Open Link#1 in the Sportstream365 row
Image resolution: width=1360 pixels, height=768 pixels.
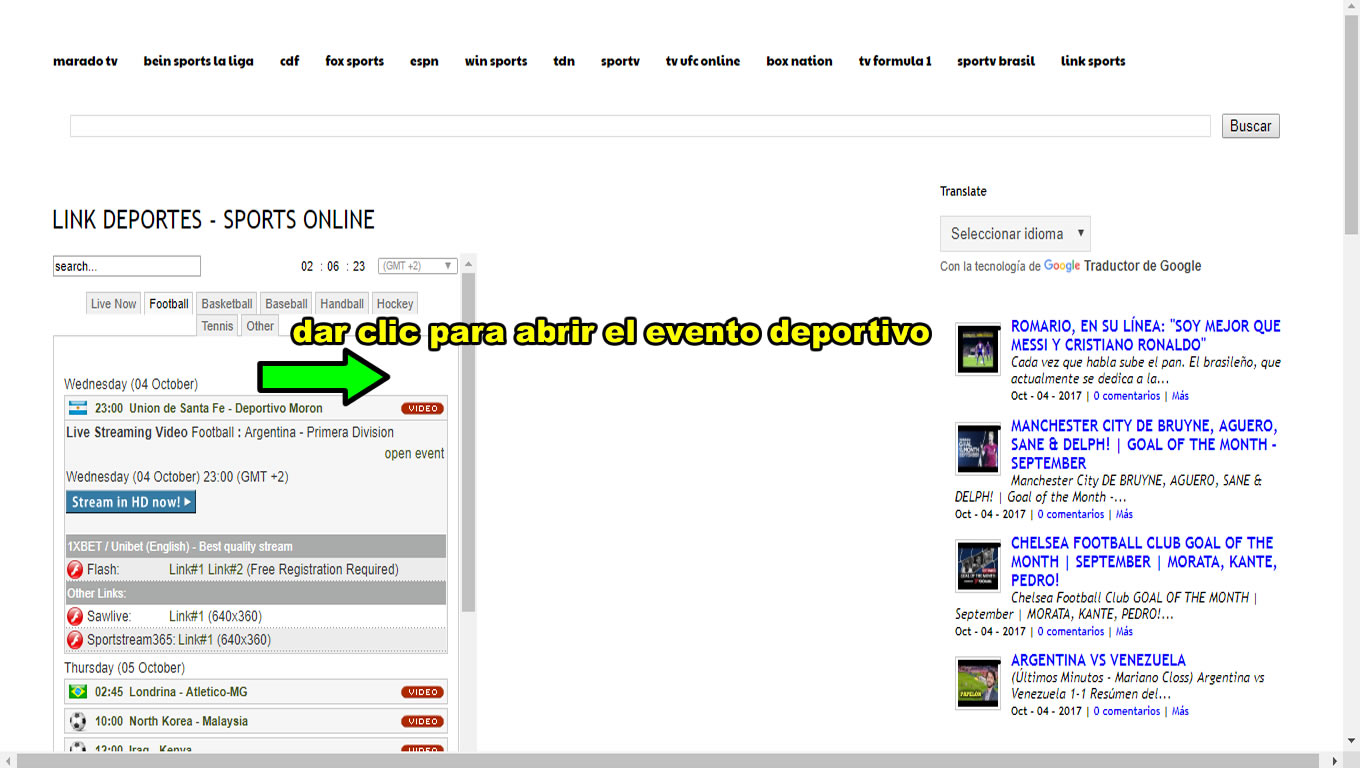click(x=195, y=640)
